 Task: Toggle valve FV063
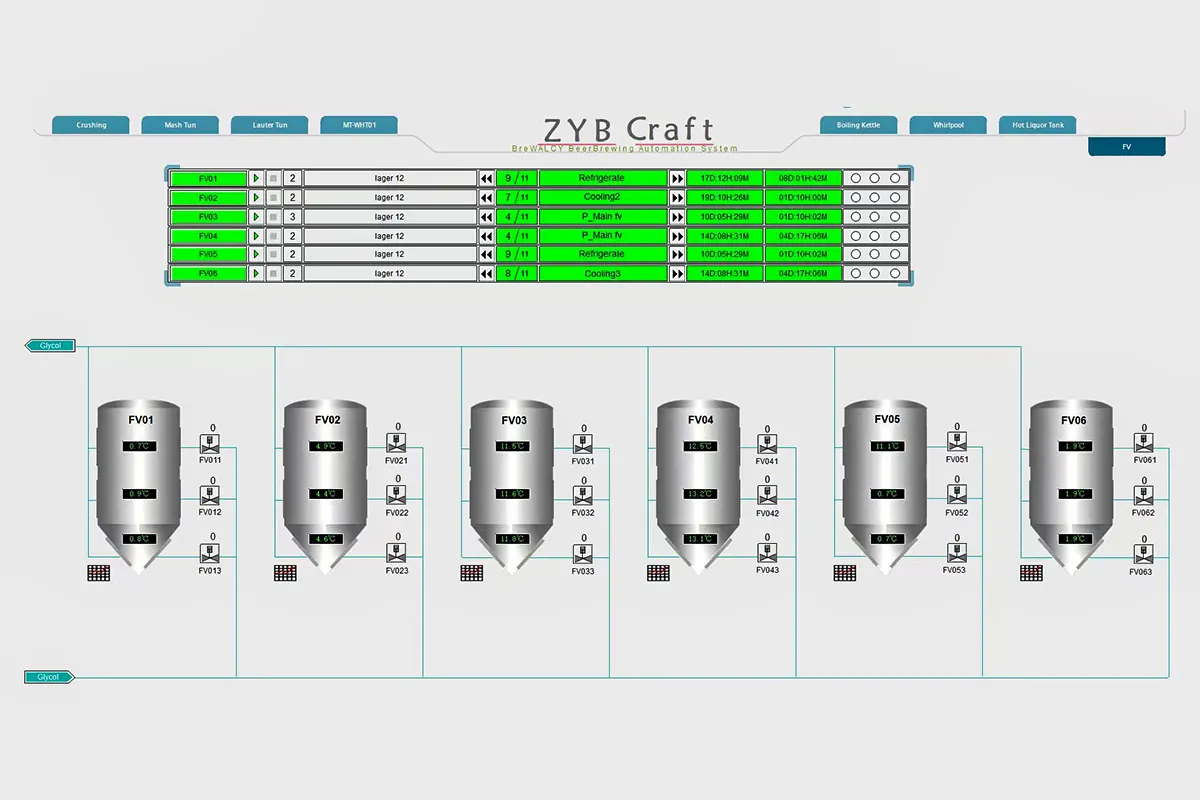point(1142,555)
